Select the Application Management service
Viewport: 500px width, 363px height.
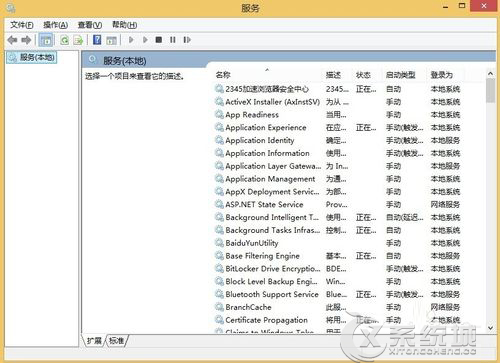click(337, 179)
